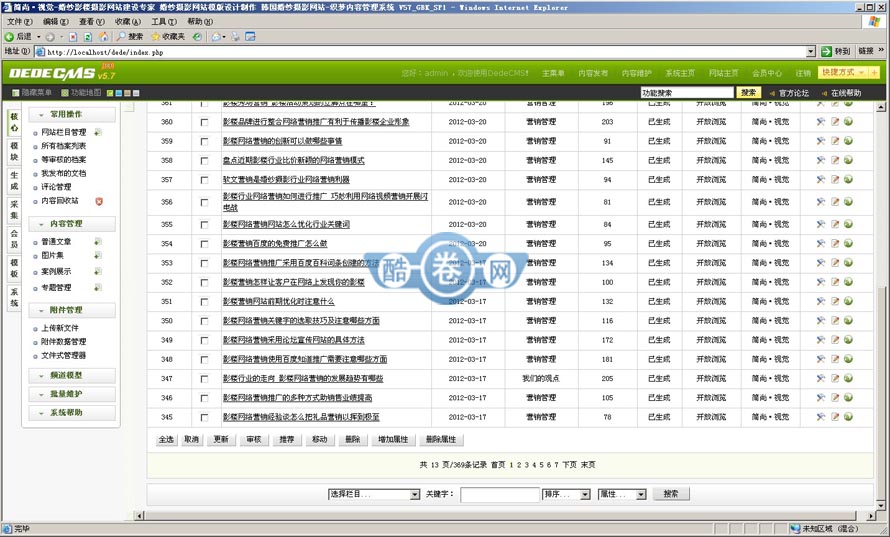The image size is (890, 537).
Task: Tick the checkbox for article 348
Action: [204, 360]
